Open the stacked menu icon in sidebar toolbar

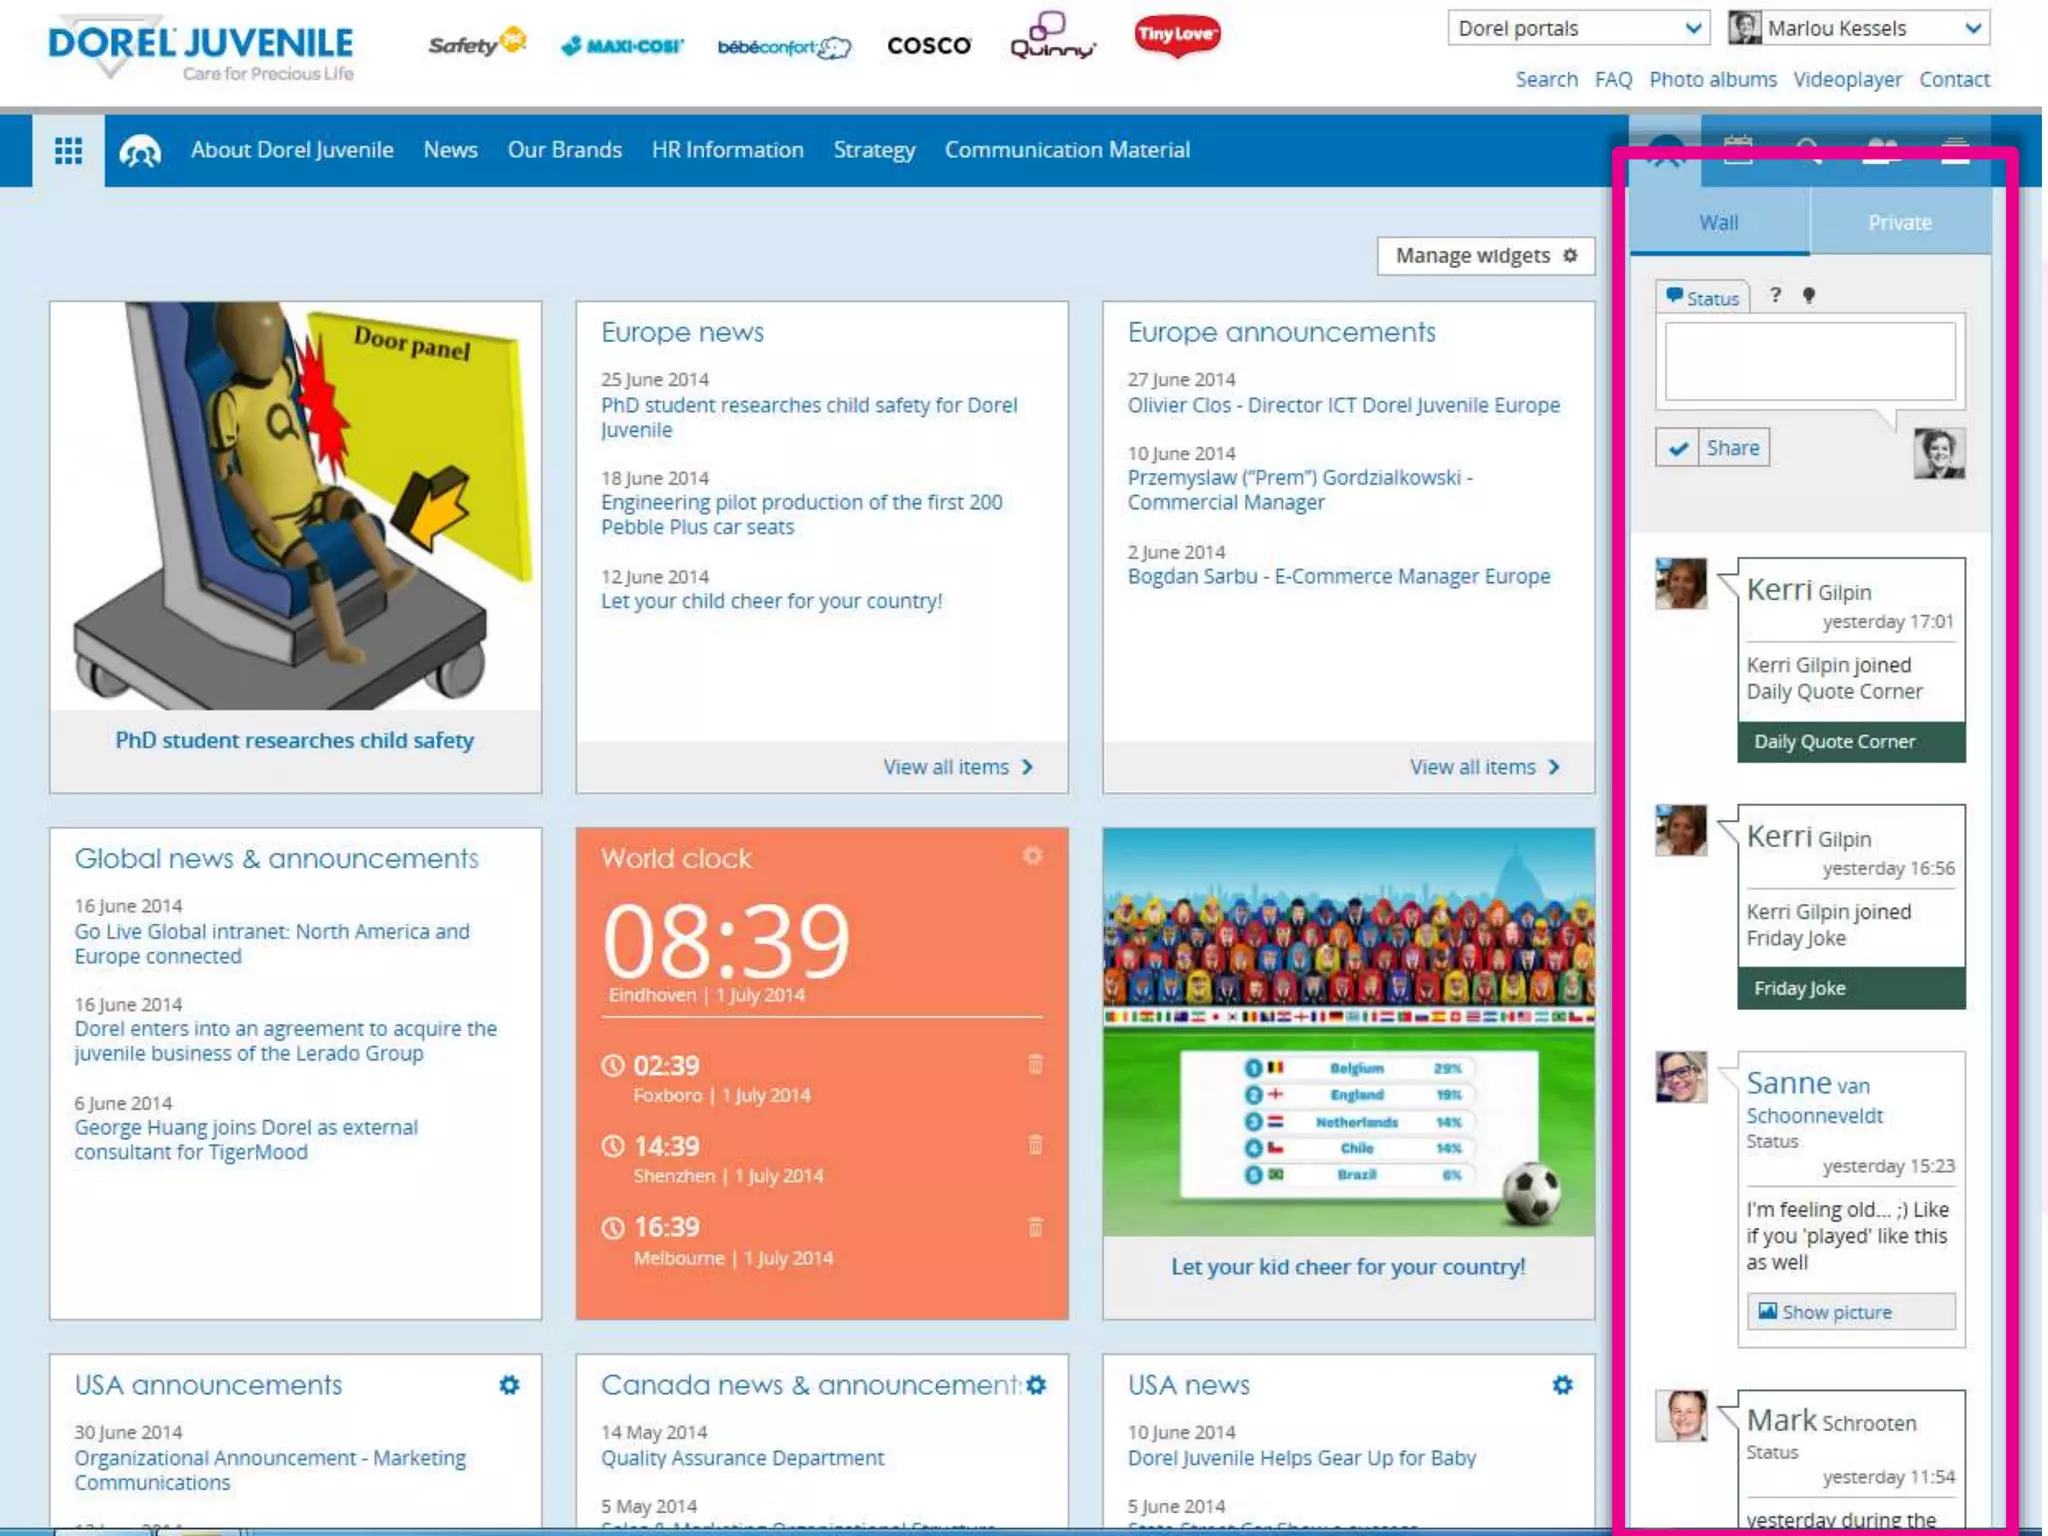click(1955, 150)
